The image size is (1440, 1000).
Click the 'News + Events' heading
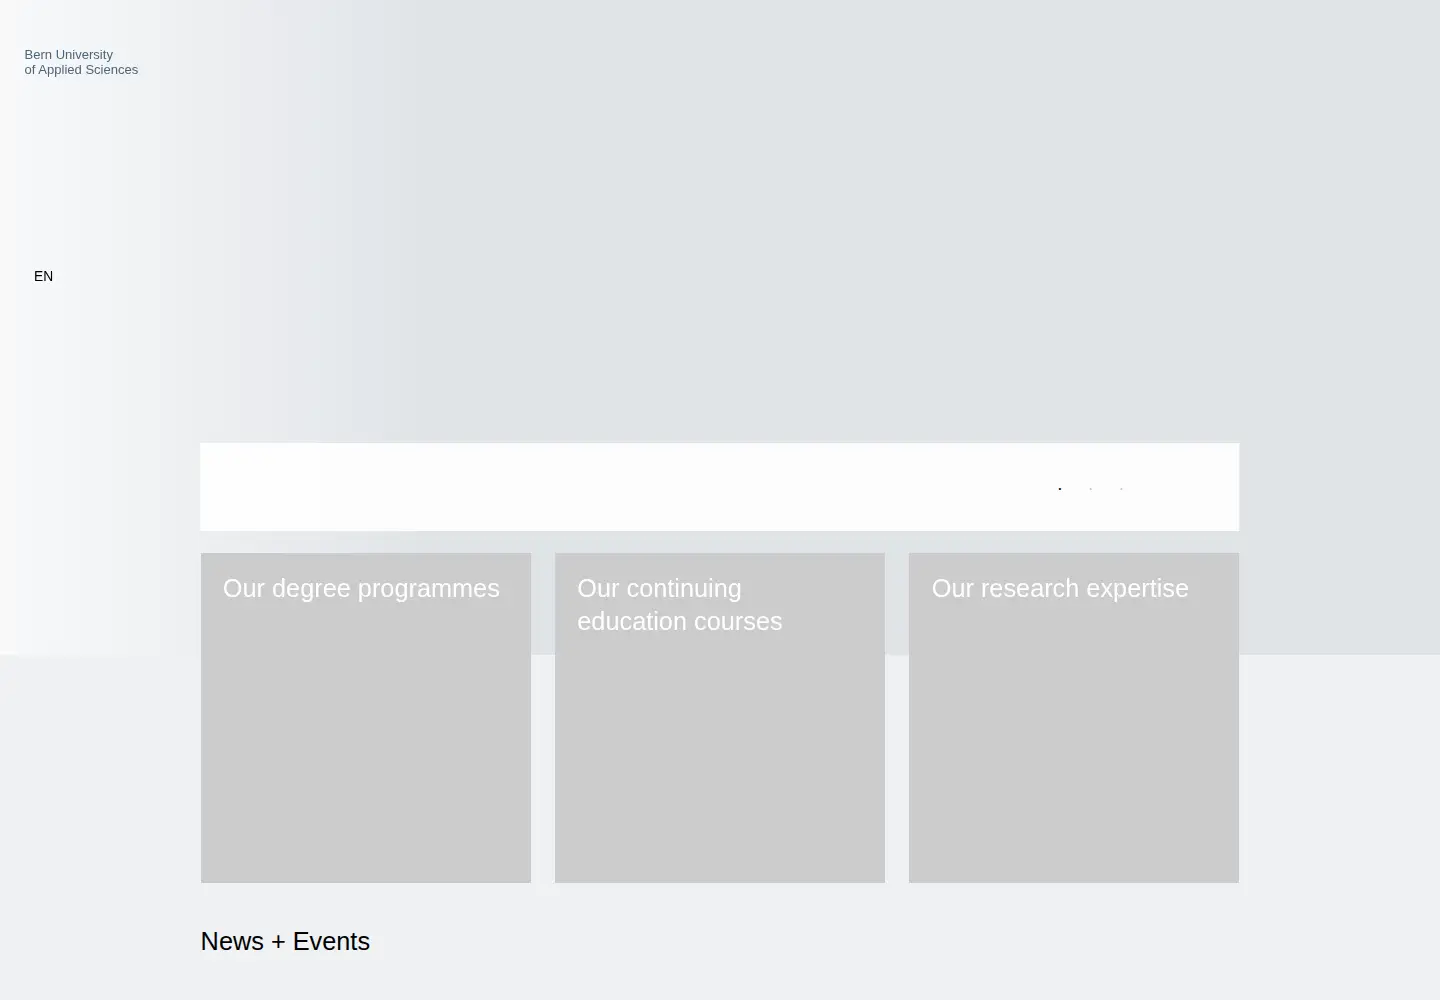[x=285, y=942]
